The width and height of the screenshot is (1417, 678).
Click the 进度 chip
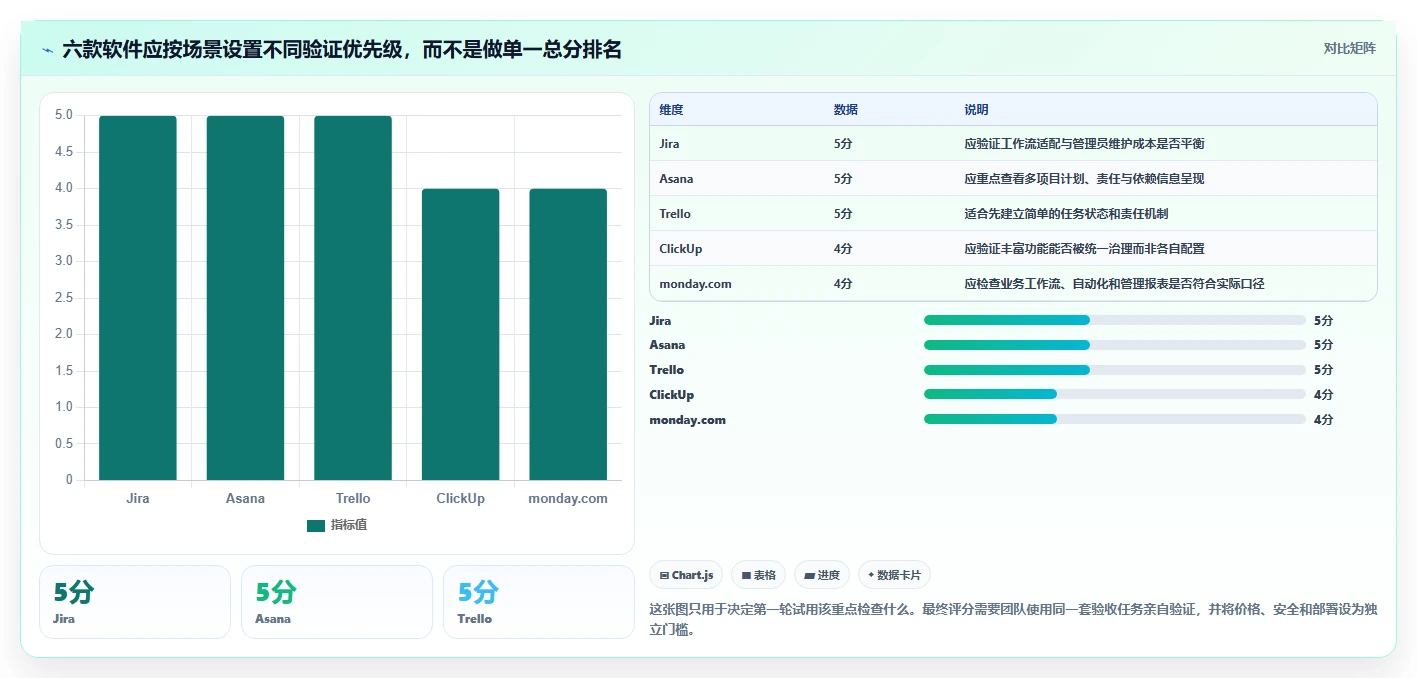(x=821, y=575)
